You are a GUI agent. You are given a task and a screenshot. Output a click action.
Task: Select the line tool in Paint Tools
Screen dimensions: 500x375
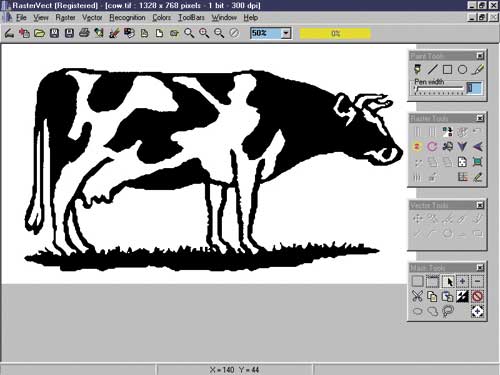click(433, 69)
